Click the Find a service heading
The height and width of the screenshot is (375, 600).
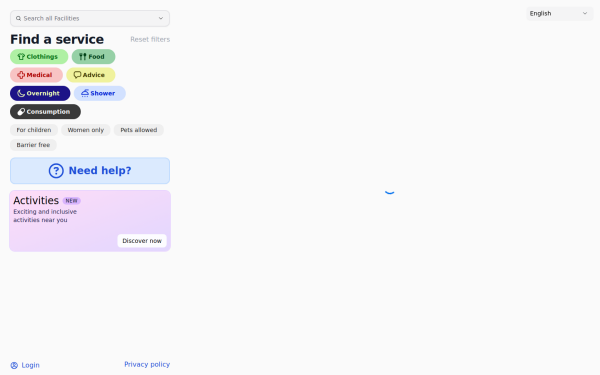[57, 39]
